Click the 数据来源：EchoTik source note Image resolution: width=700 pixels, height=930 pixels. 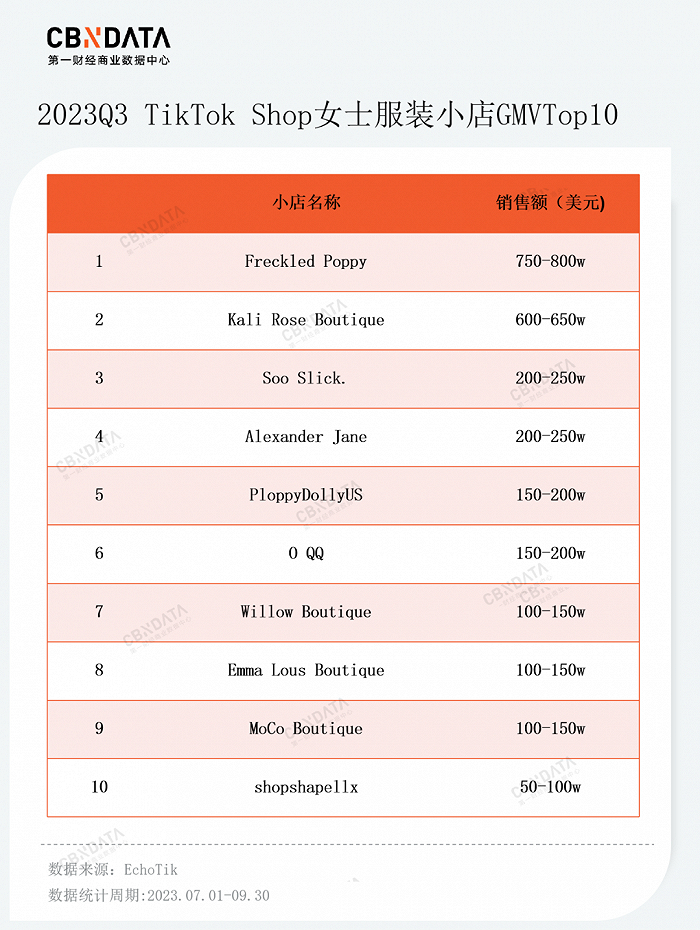click(x=113, y=870)
